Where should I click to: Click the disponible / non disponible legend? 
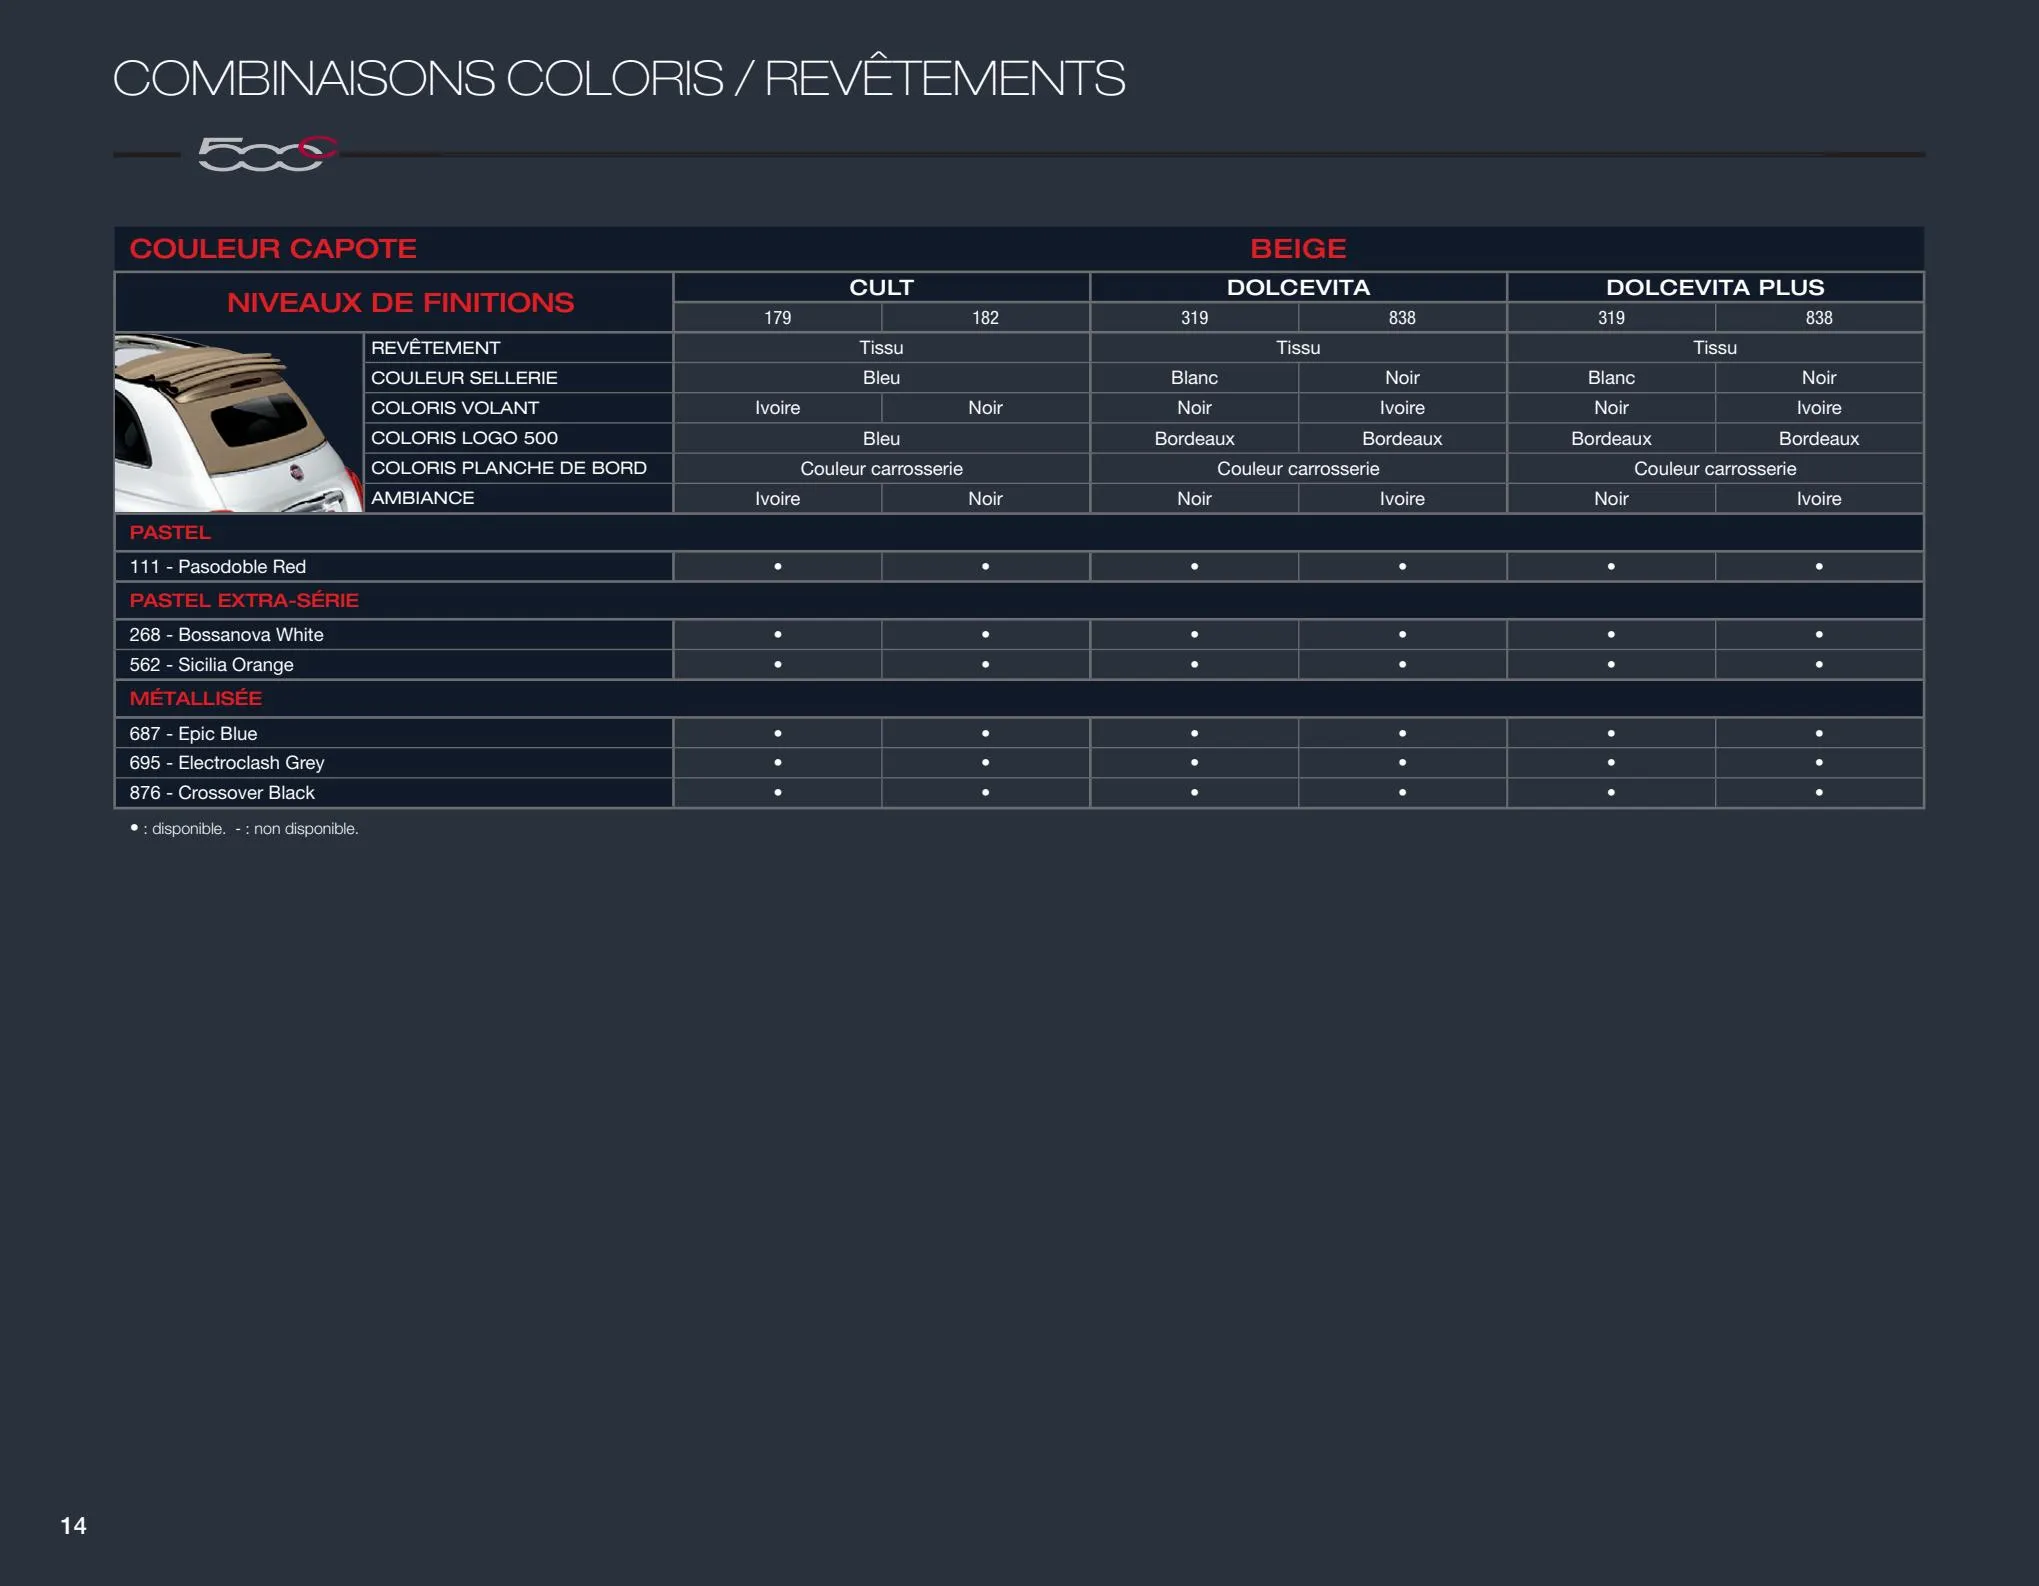pos(244,829)
